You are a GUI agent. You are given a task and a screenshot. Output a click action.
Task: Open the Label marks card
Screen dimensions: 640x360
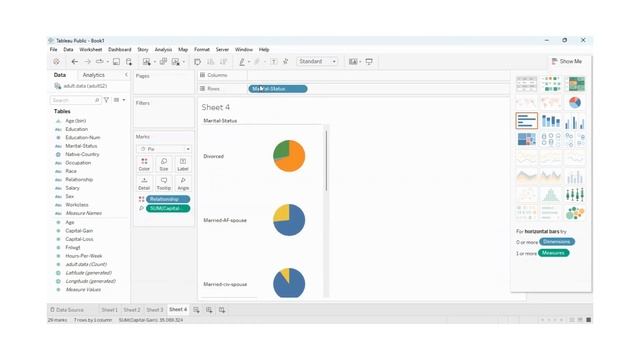point(183,164)
